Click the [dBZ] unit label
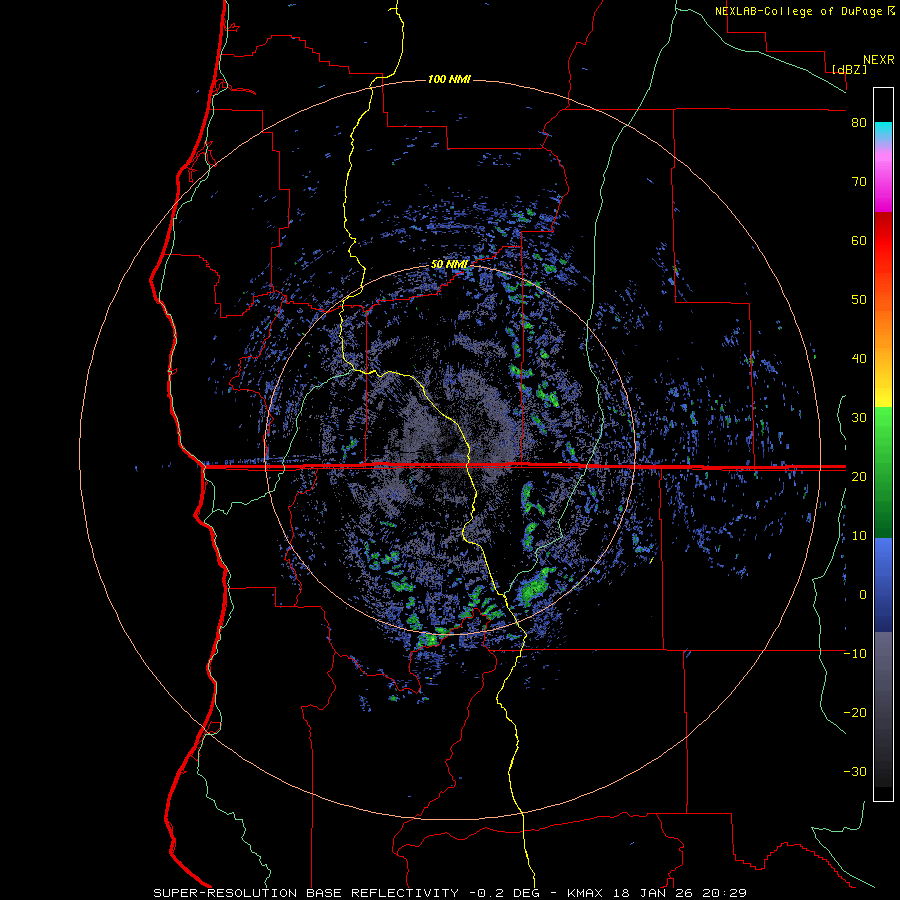Screen dimensions: 900x900 pyautogui.click(x=849, y=69)
